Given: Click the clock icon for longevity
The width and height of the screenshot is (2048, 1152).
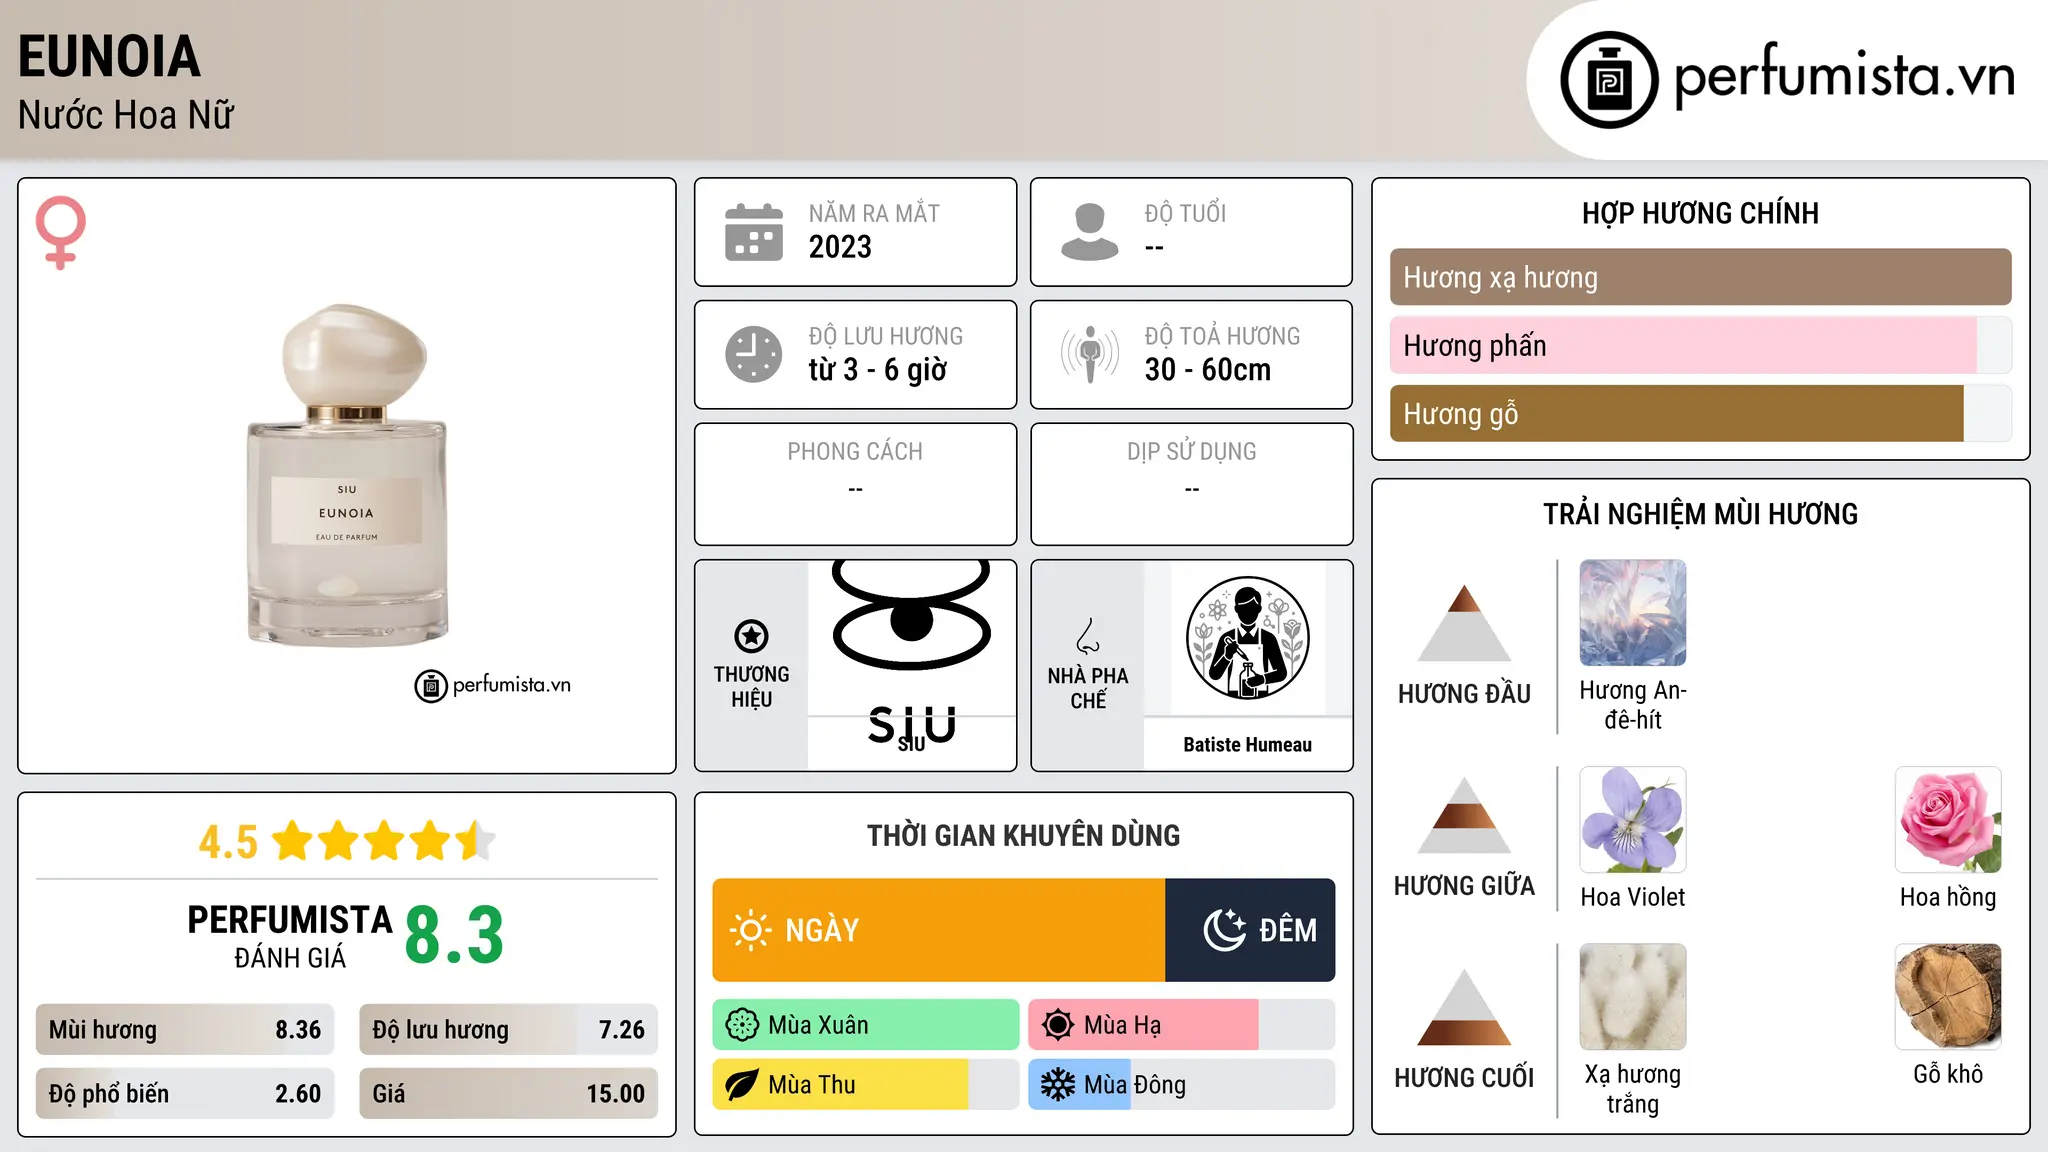Looking at the screenshot, I should coord(754,354).
